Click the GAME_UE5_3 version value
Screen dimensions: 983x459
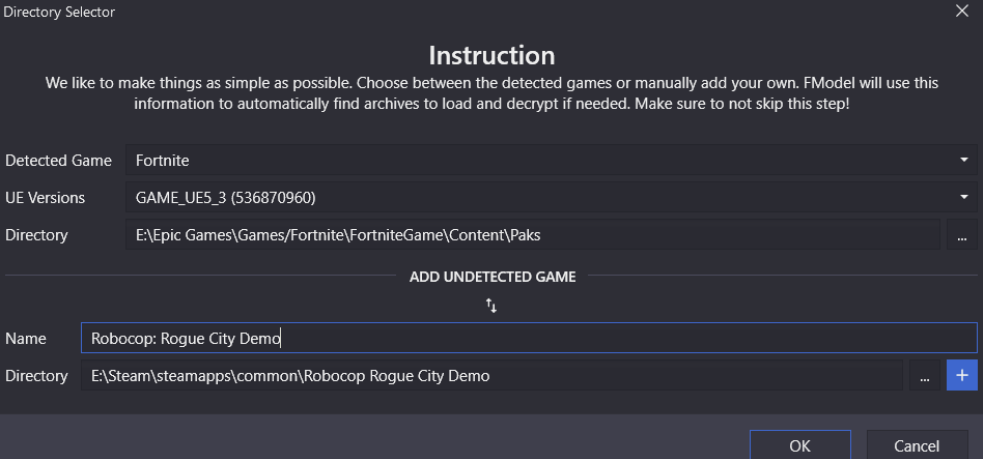(x=226, y=198)
